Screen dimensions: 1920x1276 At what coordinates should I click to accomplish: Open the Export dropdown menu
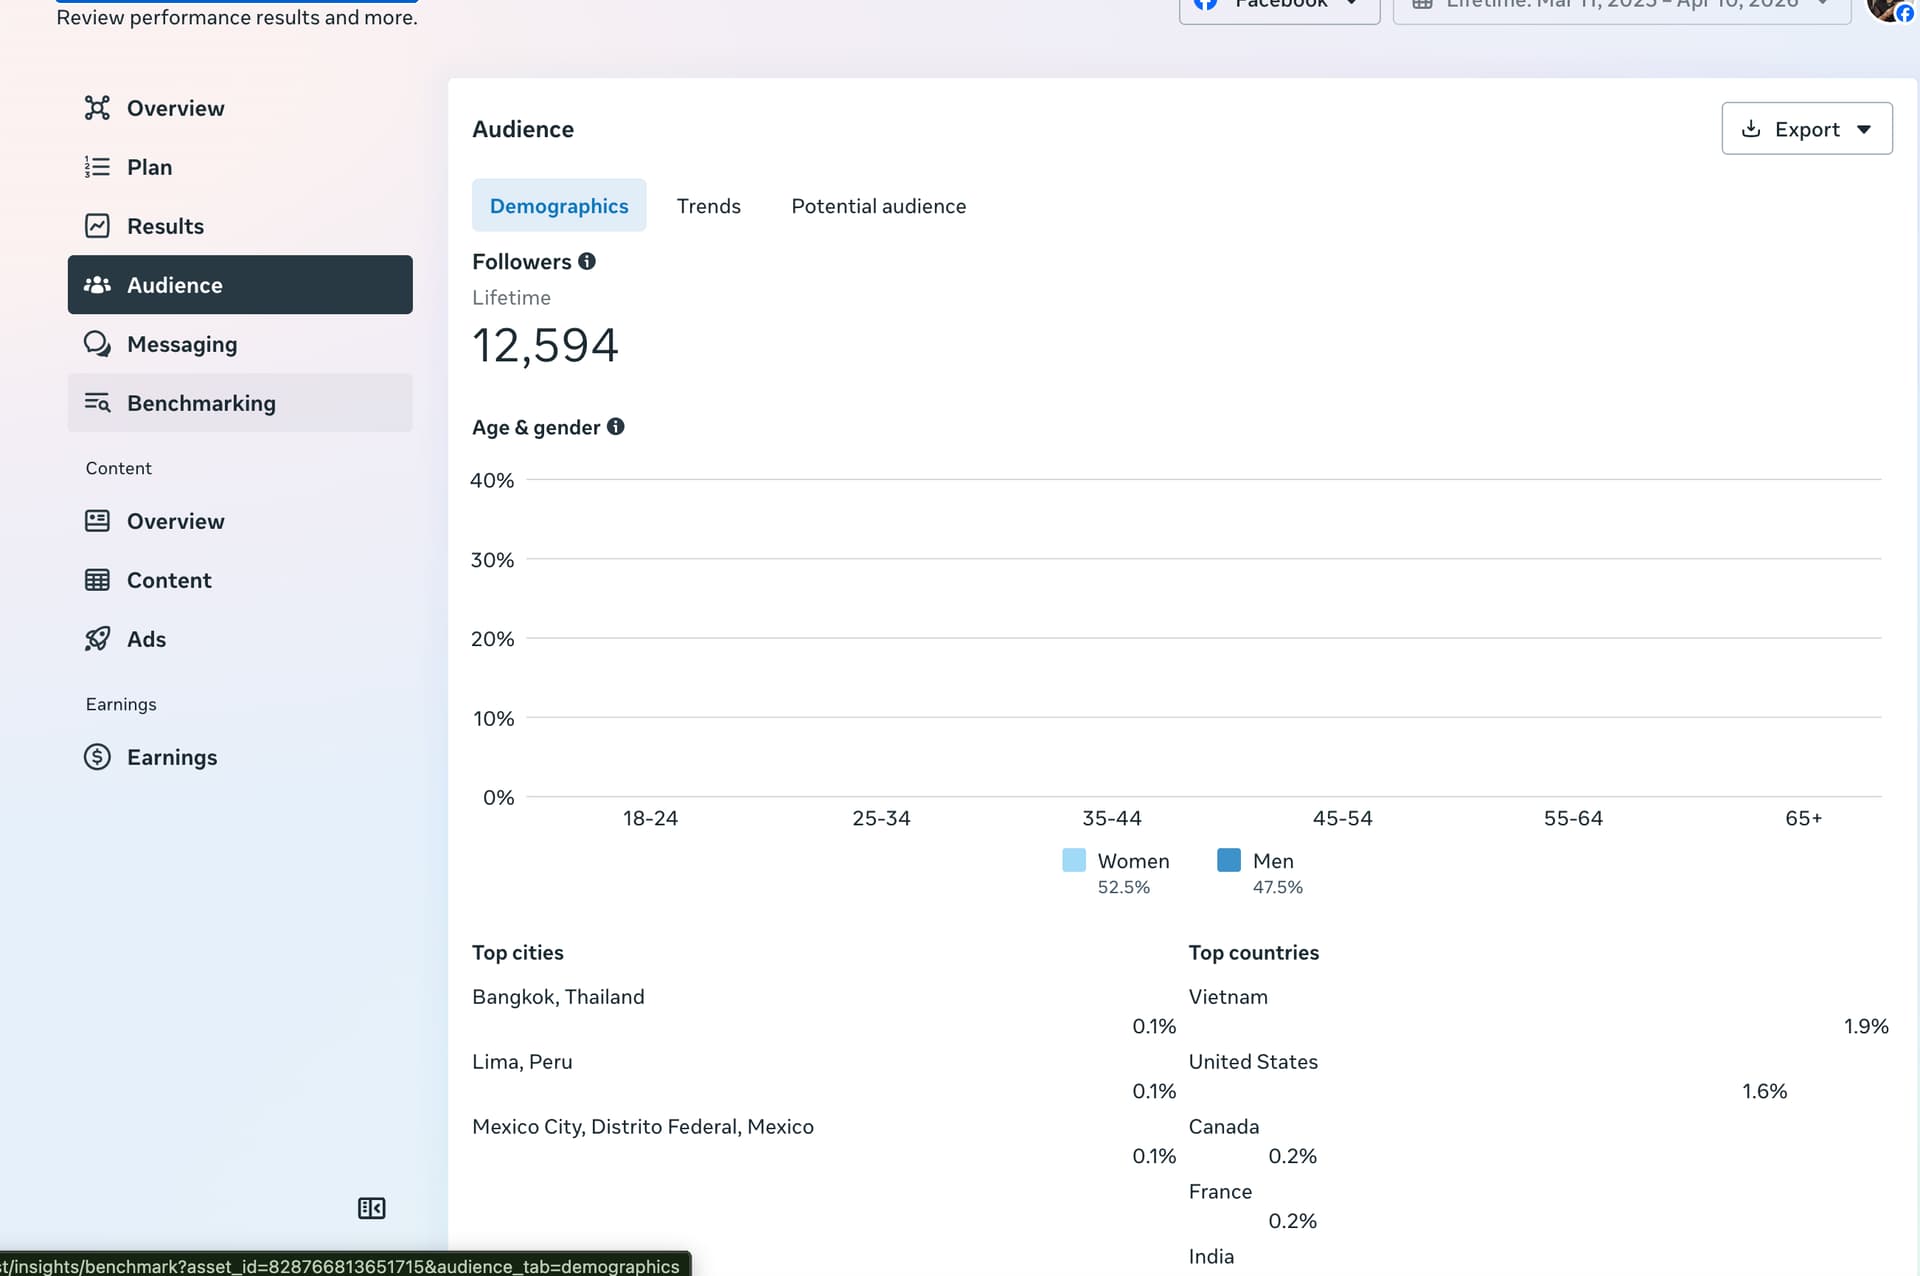[1806, 129]
